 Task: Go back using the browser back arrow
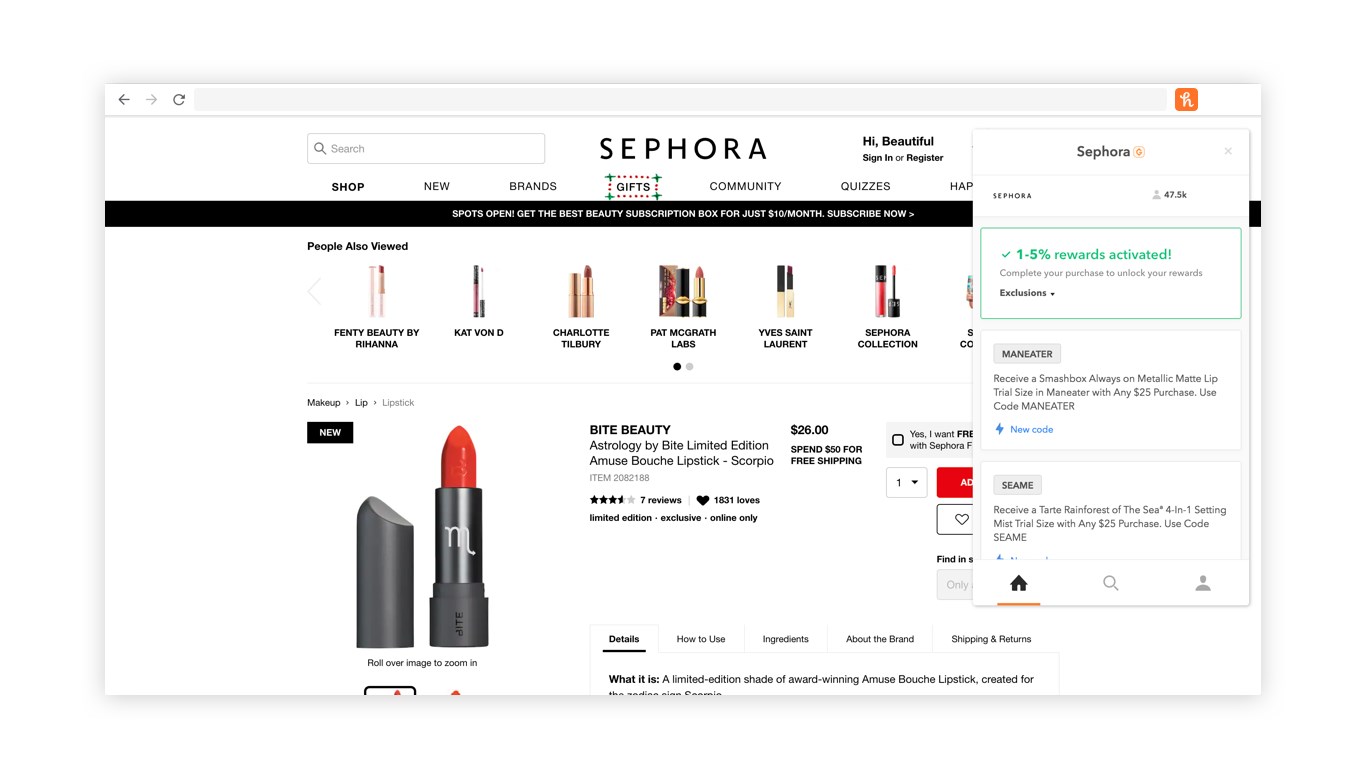click(124, 99)
